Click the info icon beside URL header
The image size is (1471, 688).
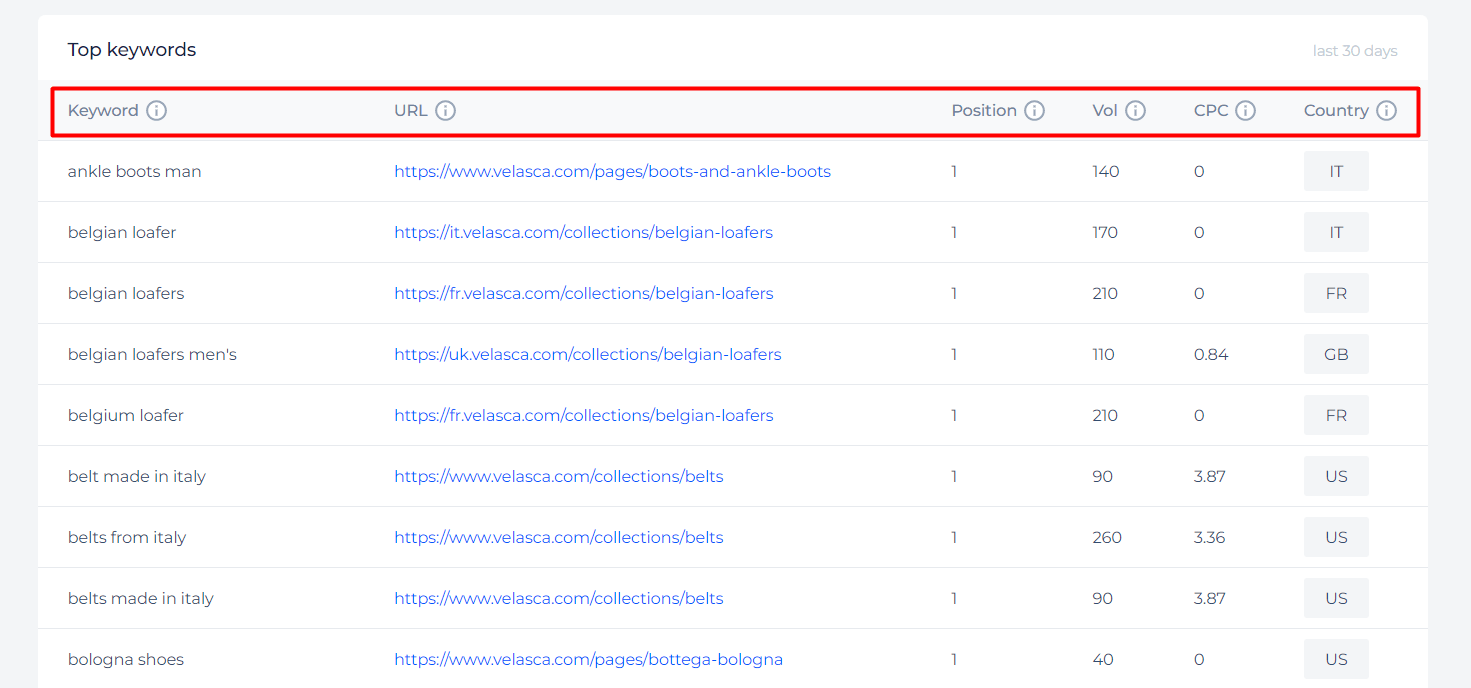445,111
